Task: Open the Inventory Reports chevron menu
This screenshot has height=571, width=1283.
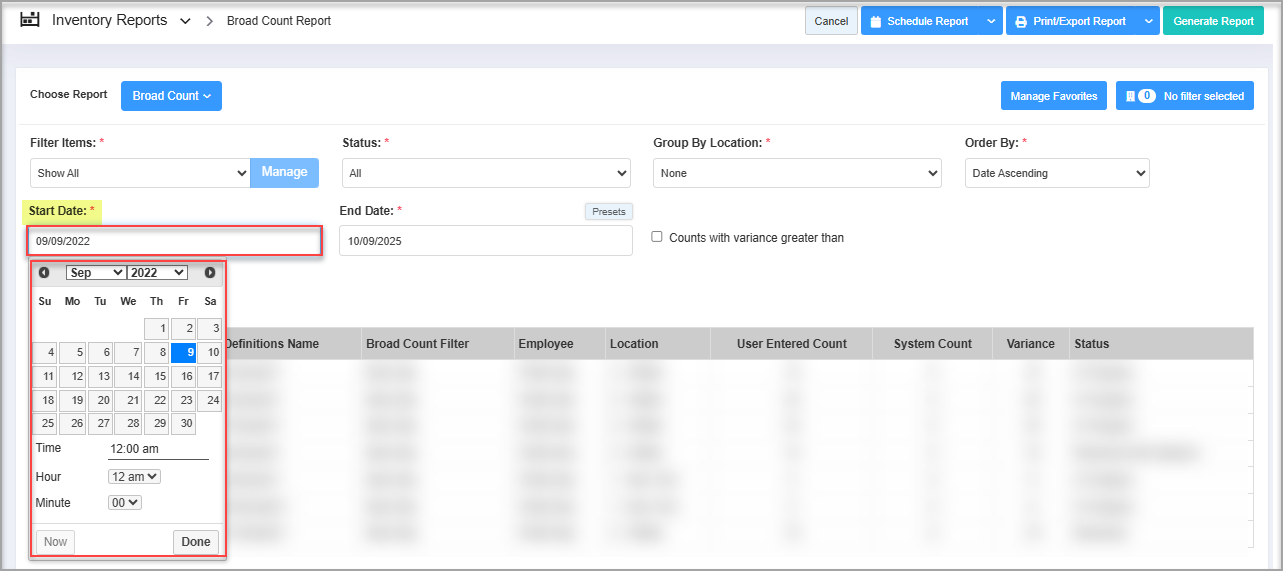Action: pyautogui.click(x=185, y=21)
